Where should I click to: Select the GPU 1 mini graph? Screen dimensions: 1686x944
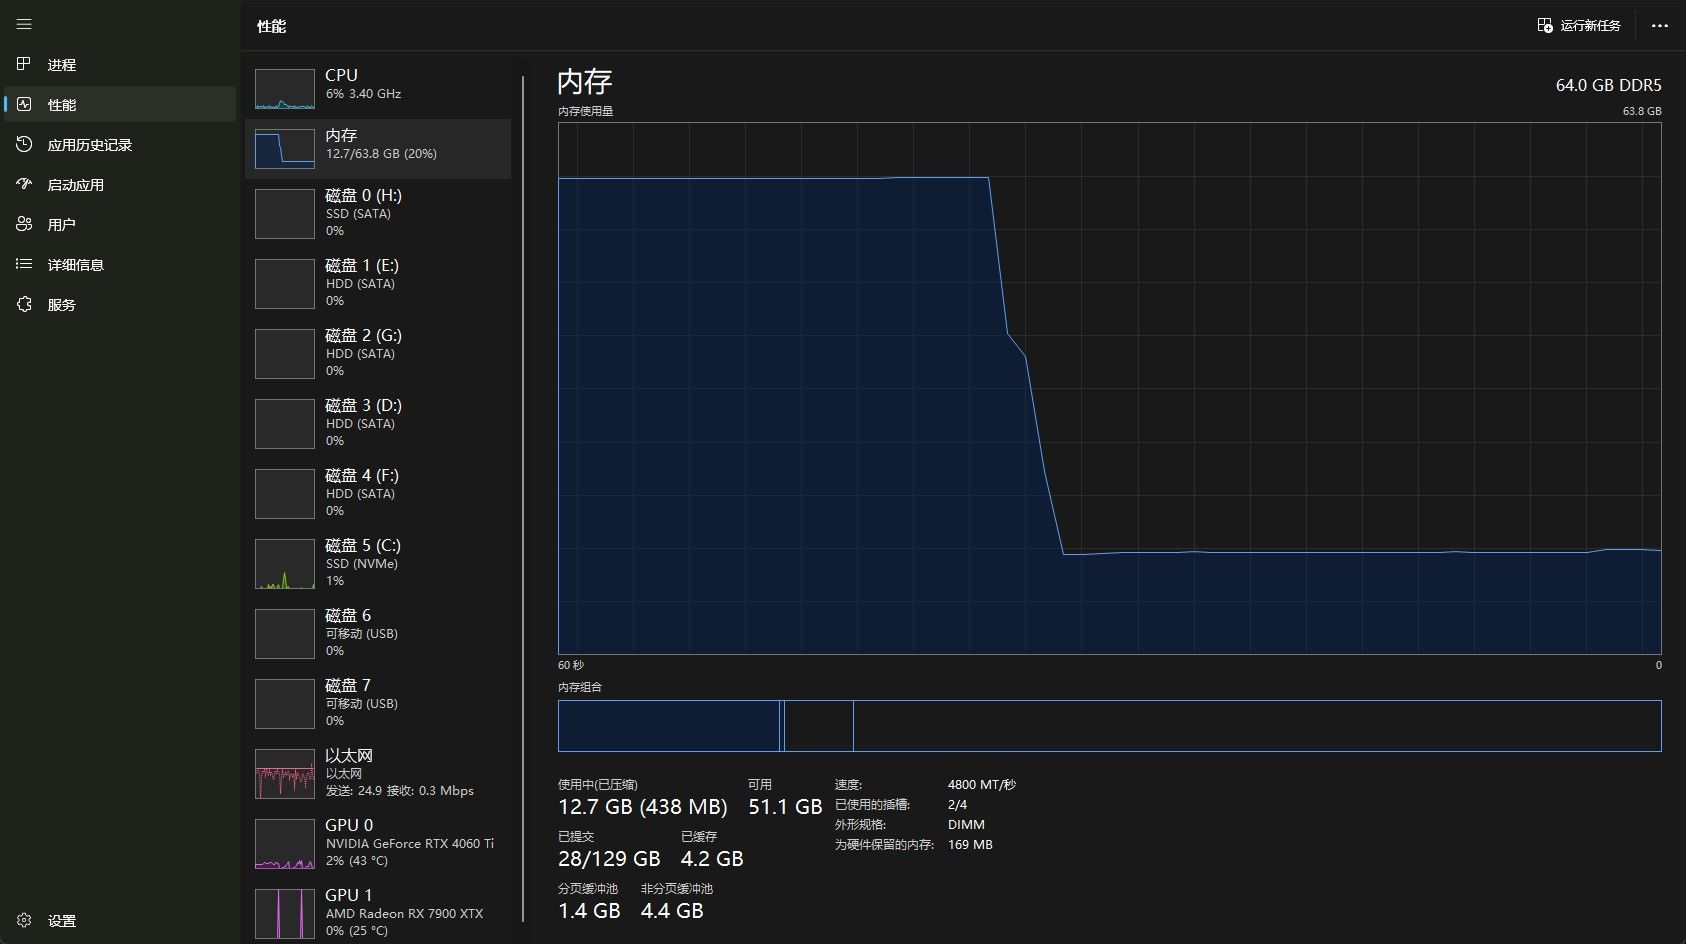click(285, 914)
